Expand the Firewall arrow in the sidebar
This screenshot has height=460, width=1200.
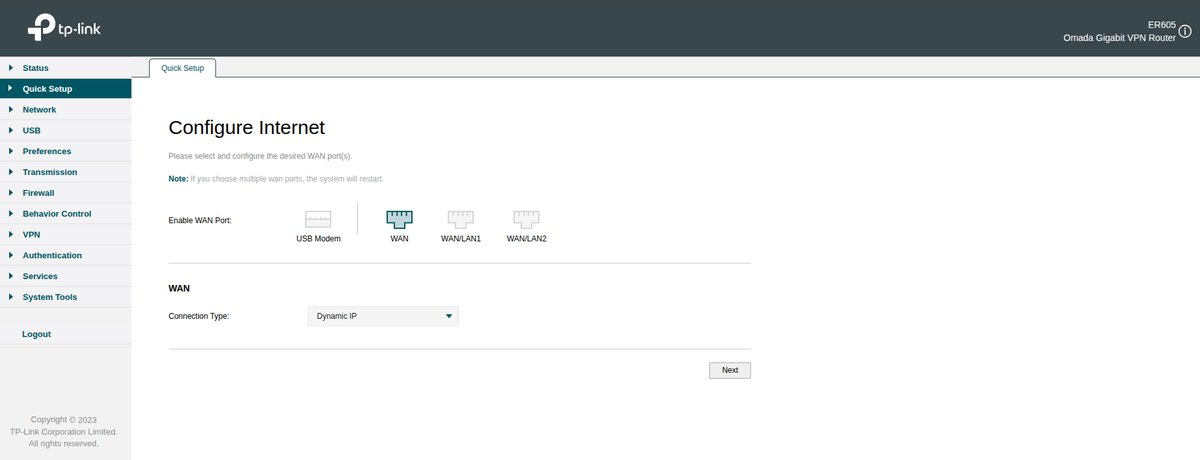tap(10, 193)
